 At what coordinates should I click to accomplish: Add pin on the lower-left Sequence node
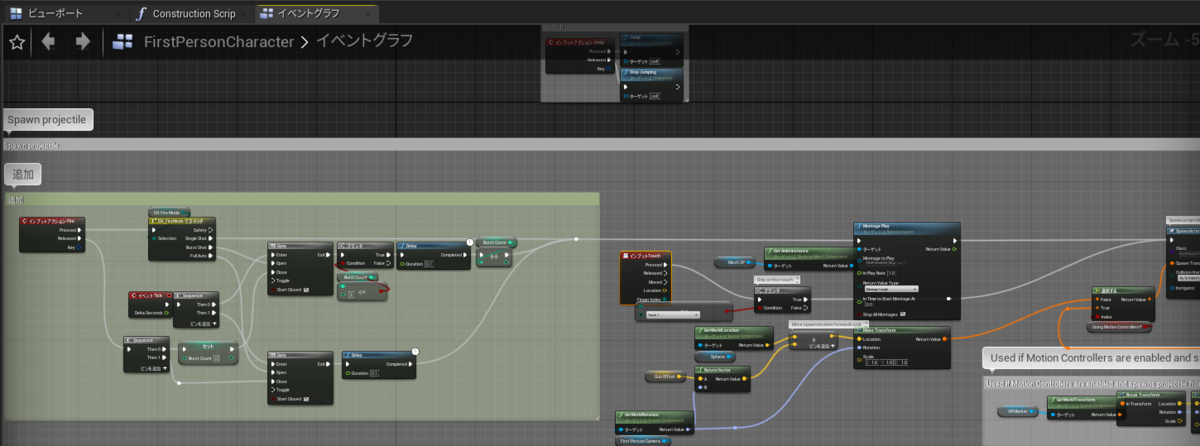tap(153, 368)
